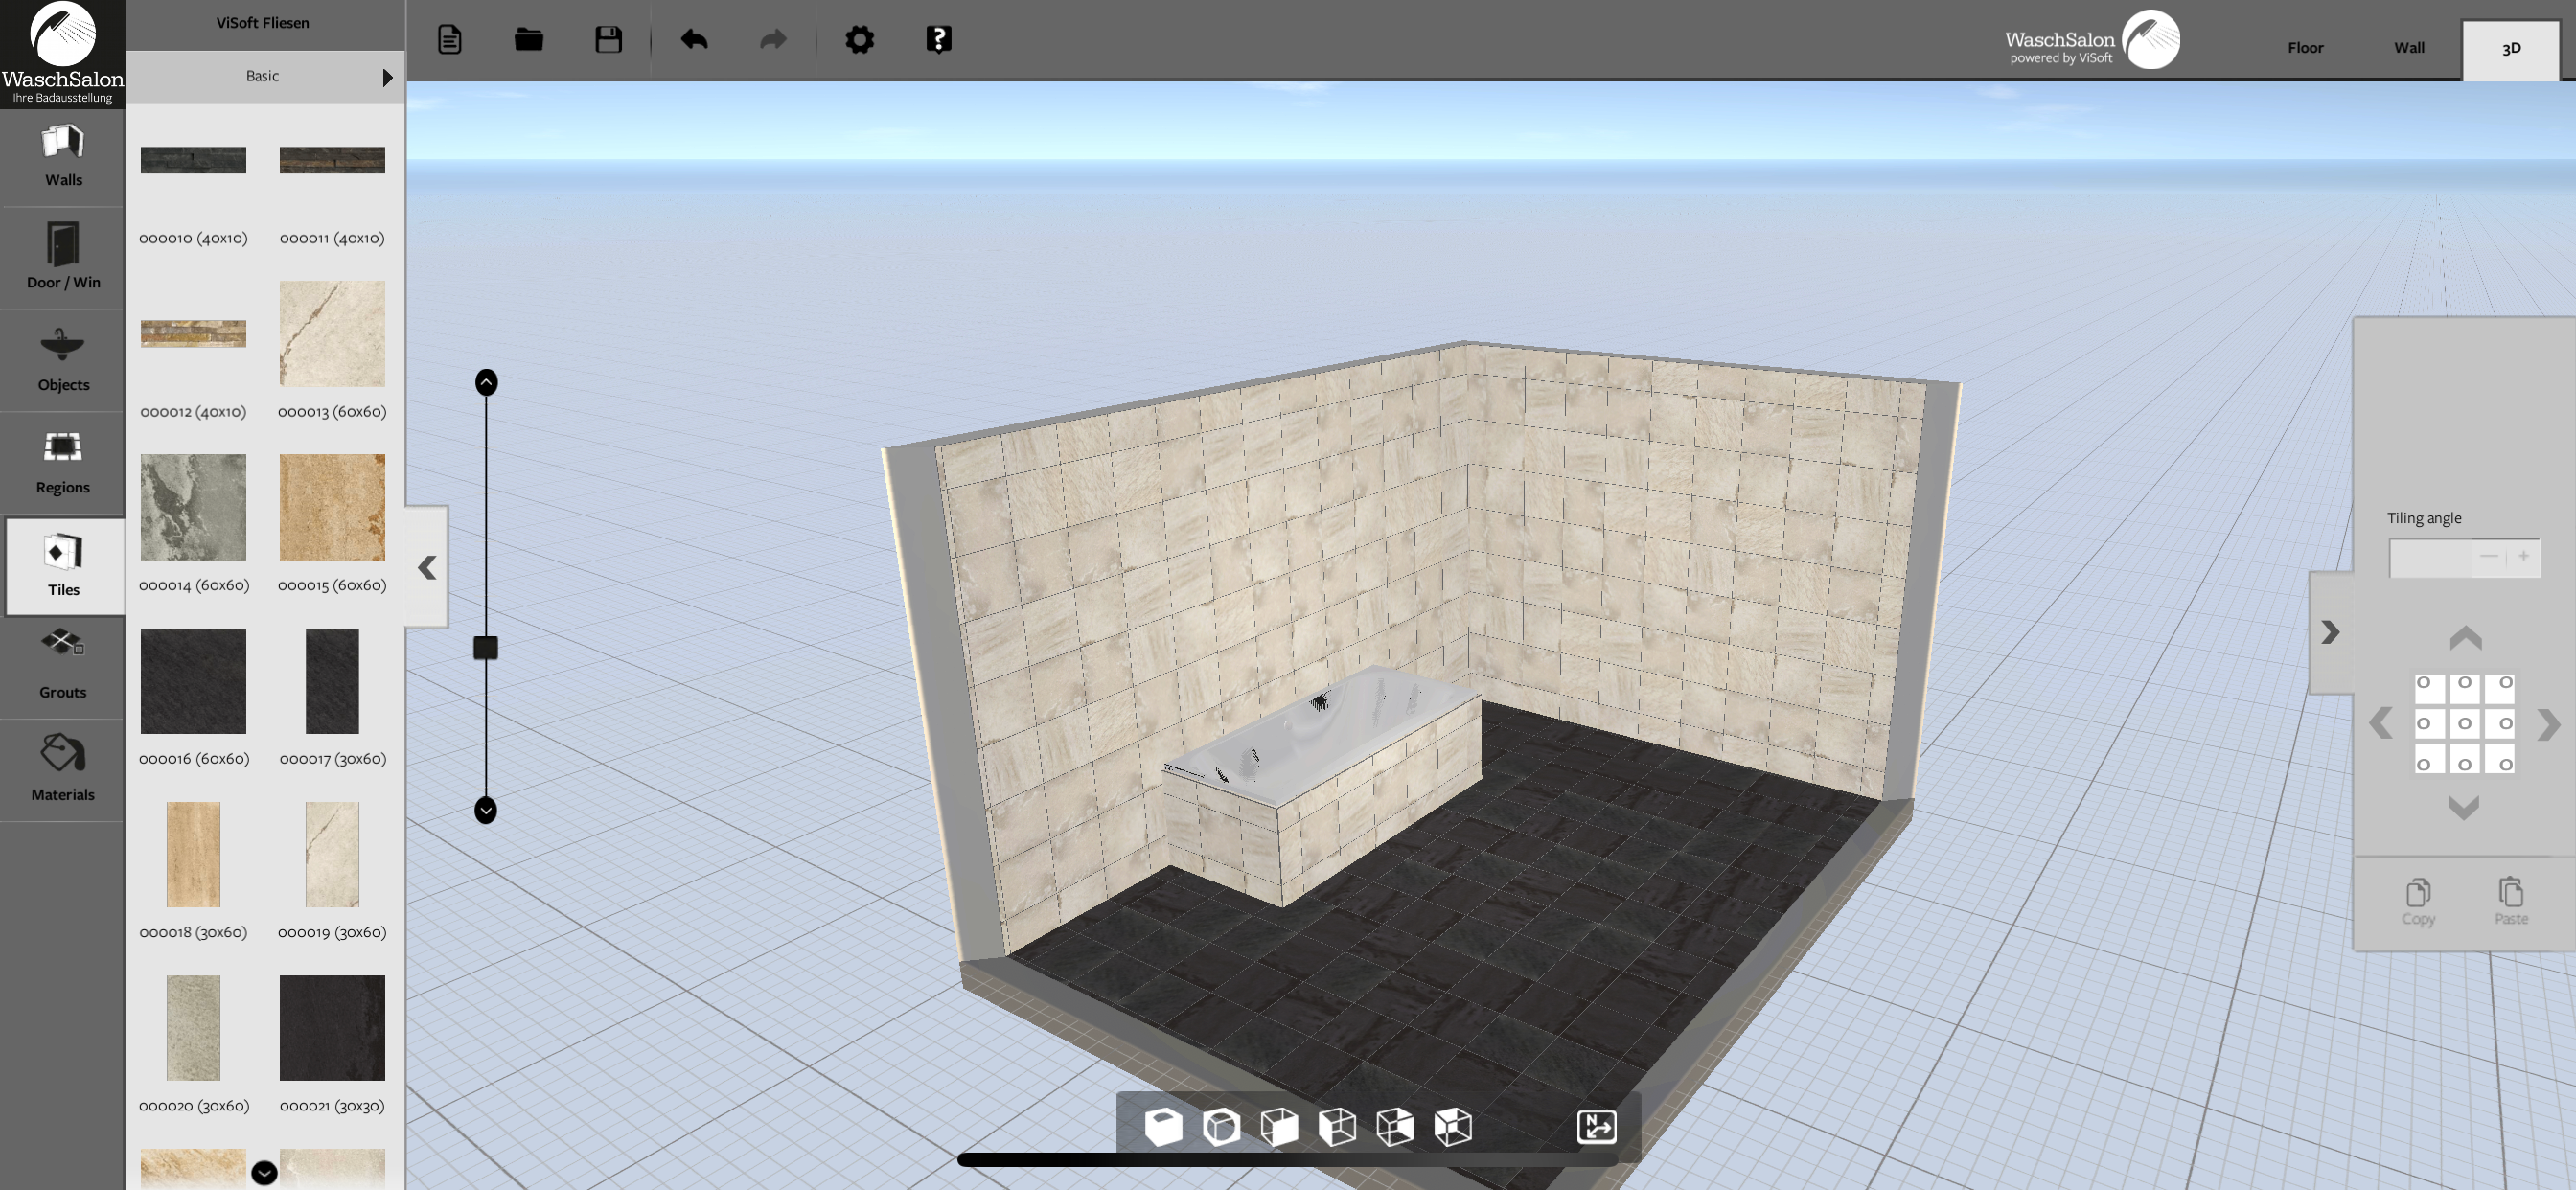Screen dimensions: 2576x1190
Task: Shift tiling downward with down chevron
Action: 2464,808
